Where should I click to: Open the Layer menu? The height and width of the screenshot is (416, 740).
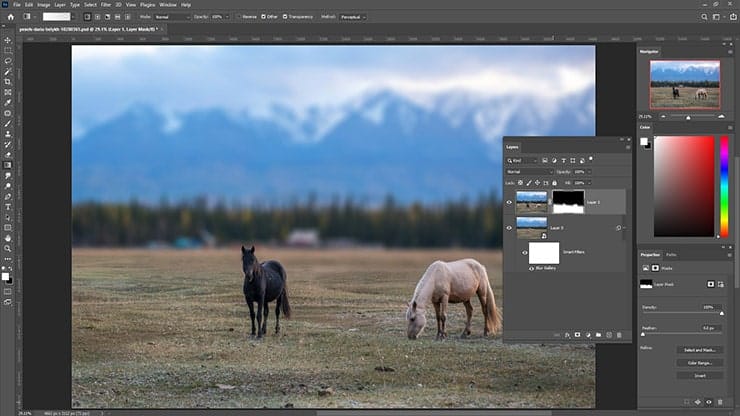60,5
